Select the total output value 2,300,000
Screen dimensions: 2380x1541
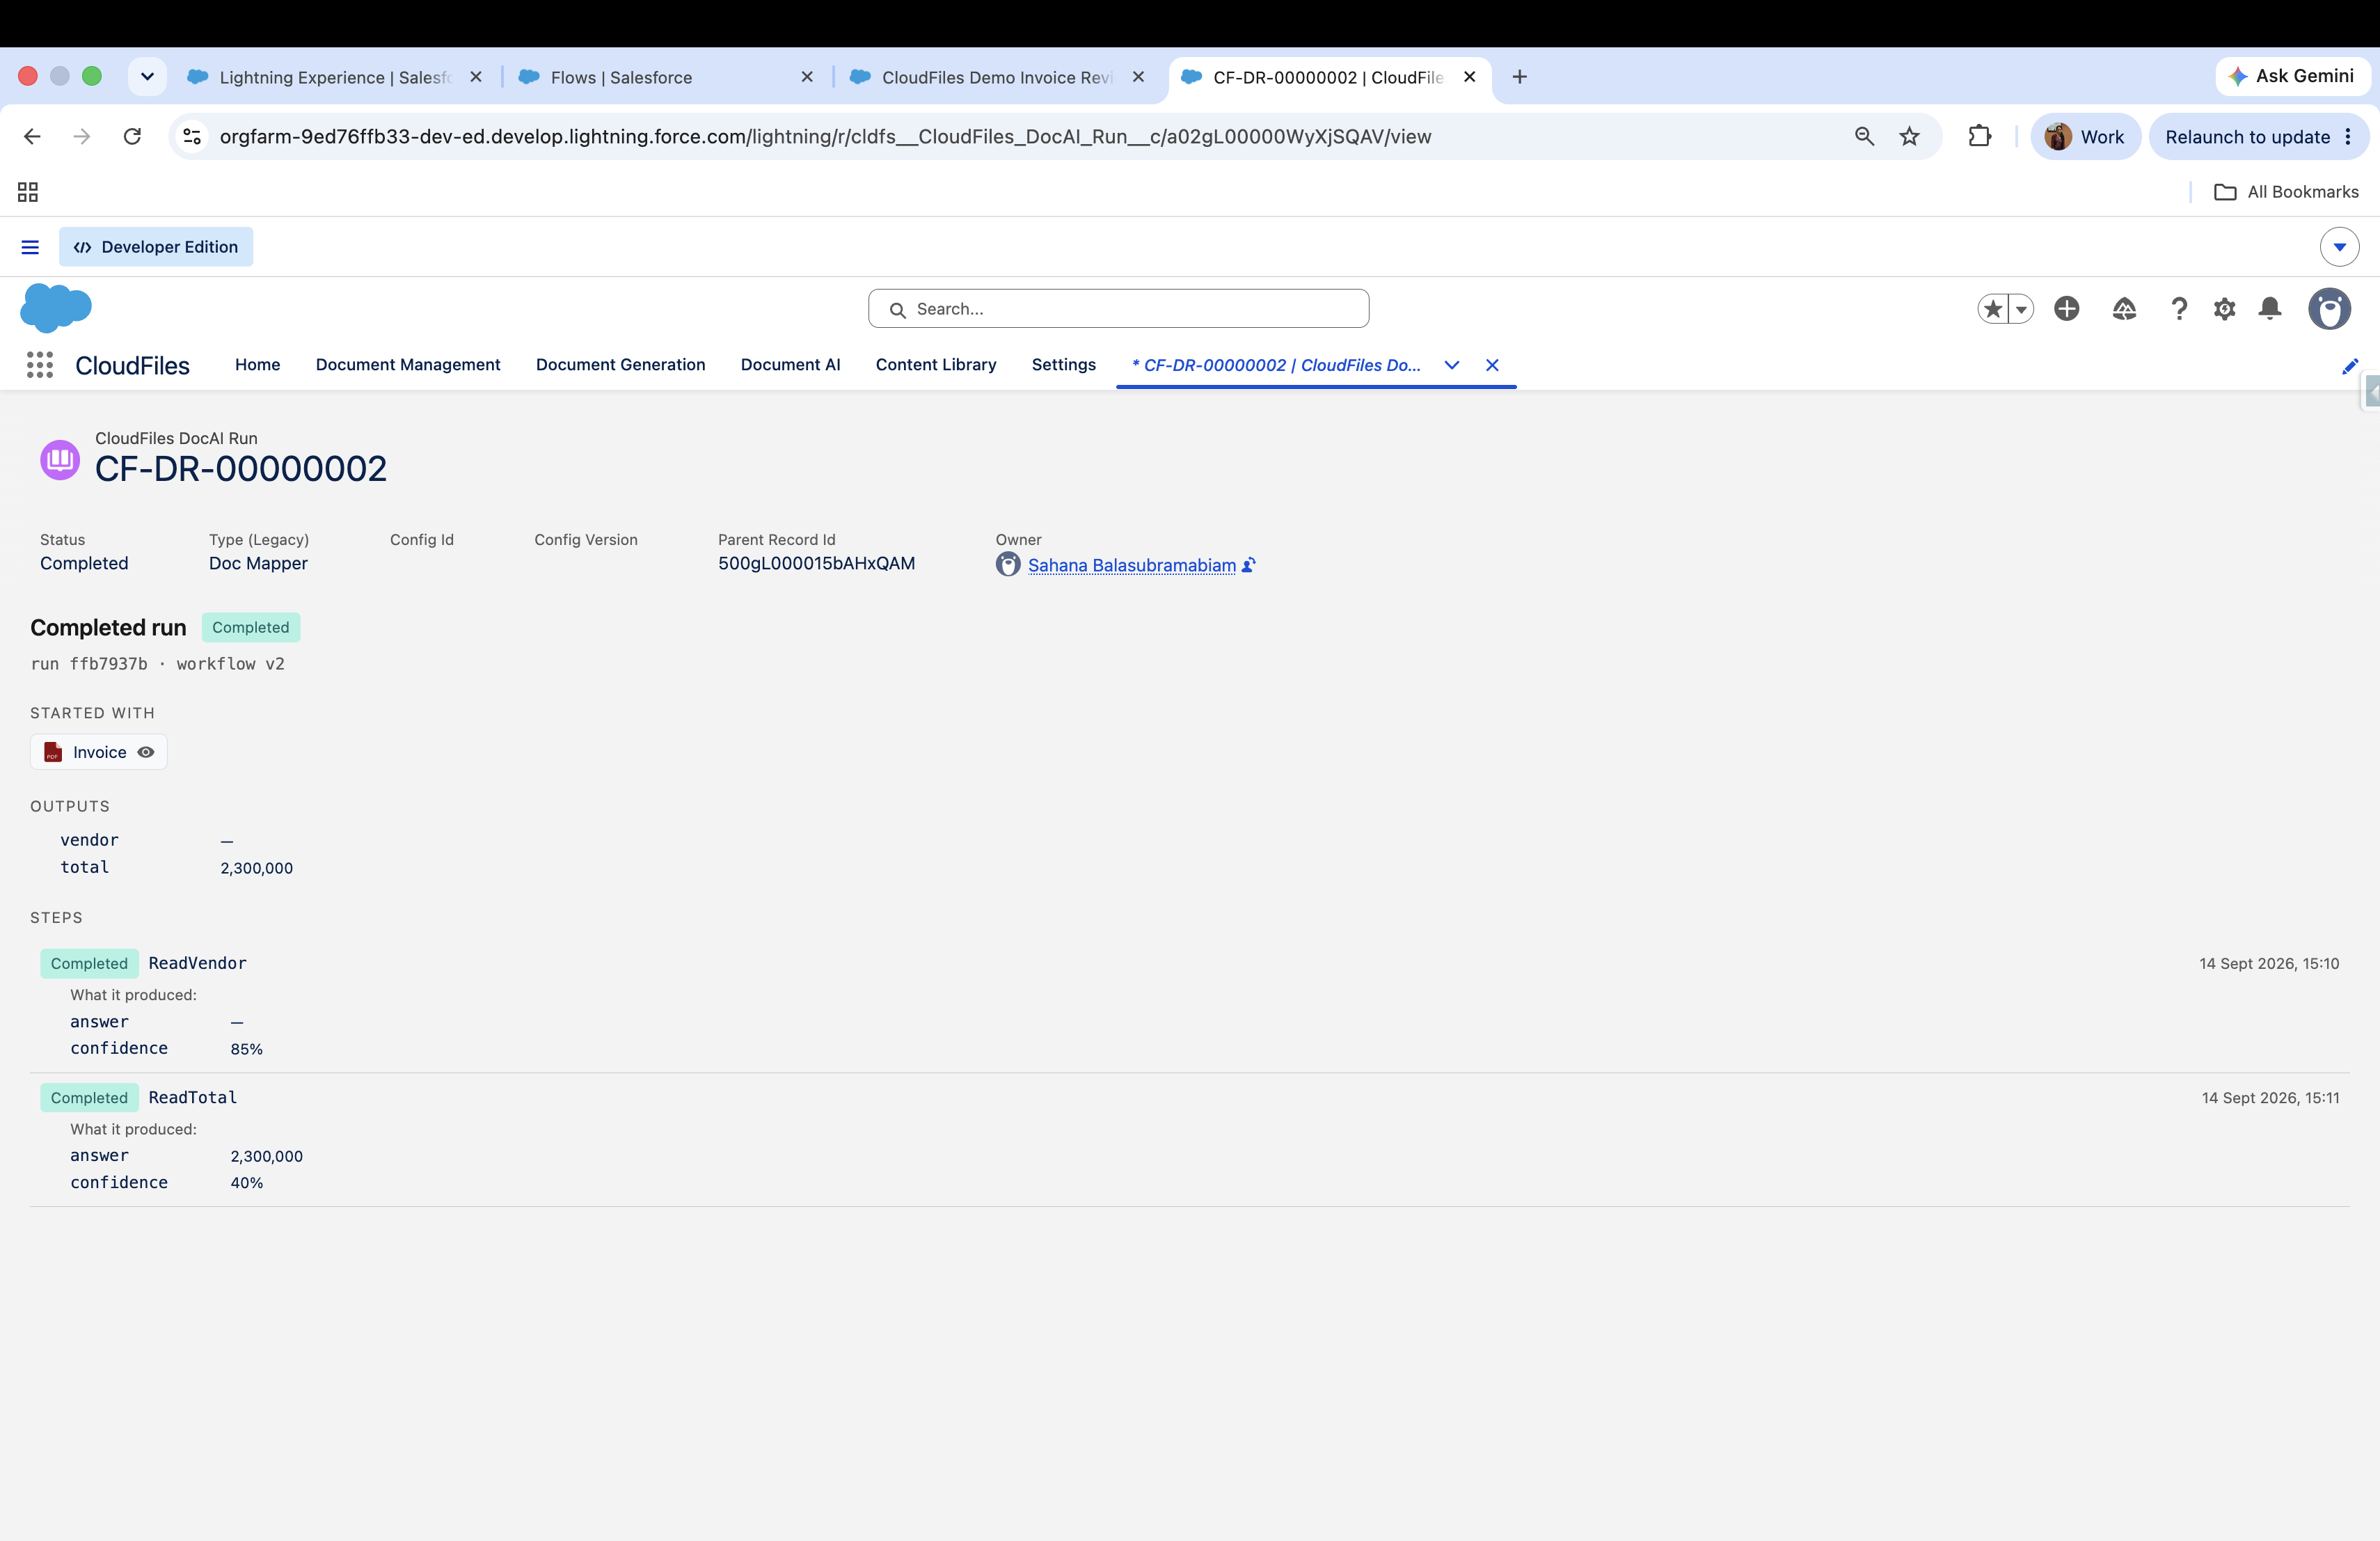257,868
